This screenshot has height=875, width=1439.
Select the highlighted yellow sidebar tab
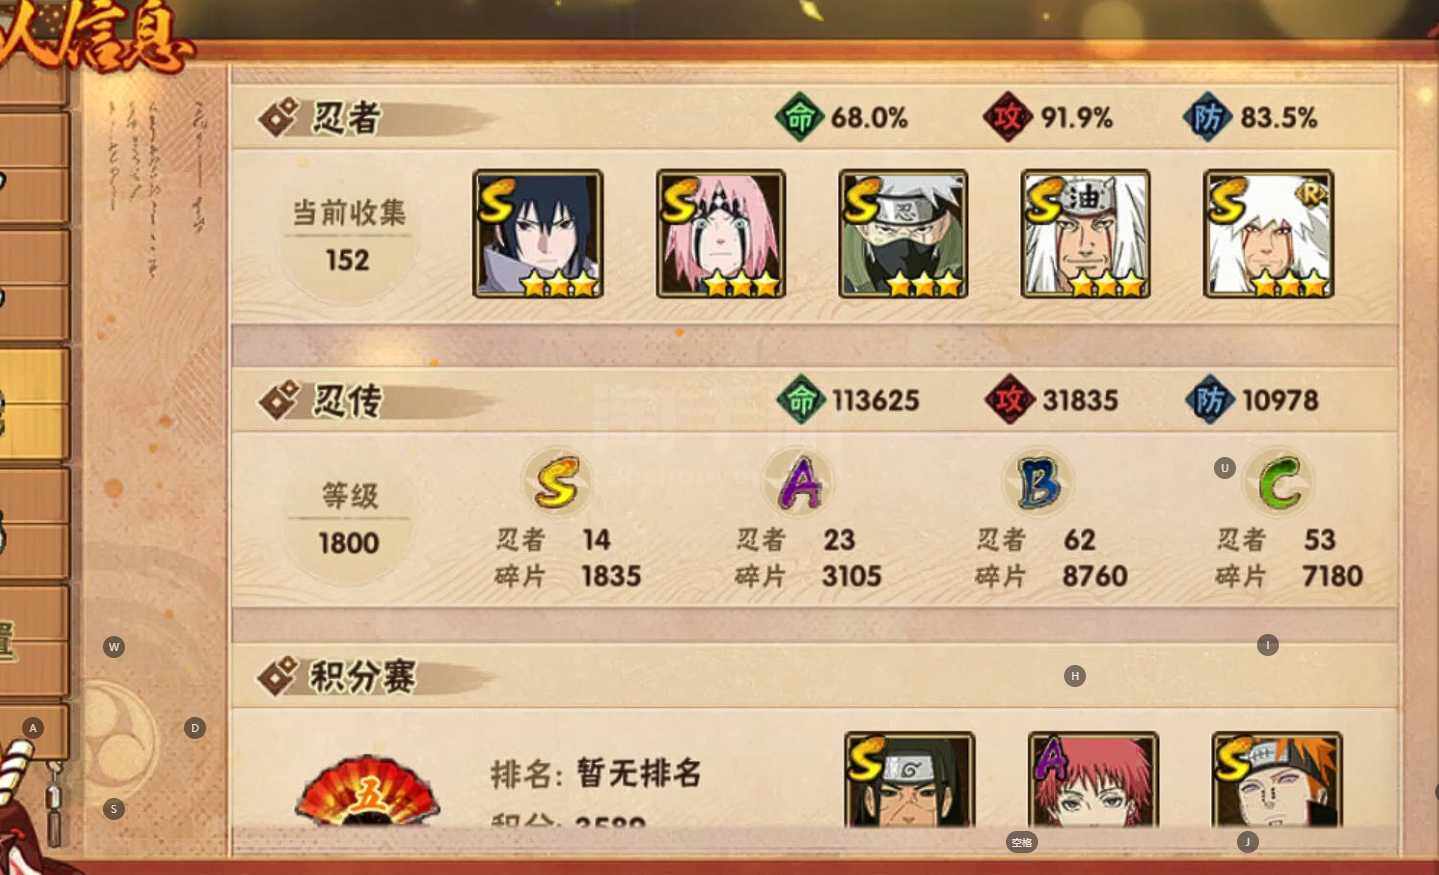click(x=34, y=403)
